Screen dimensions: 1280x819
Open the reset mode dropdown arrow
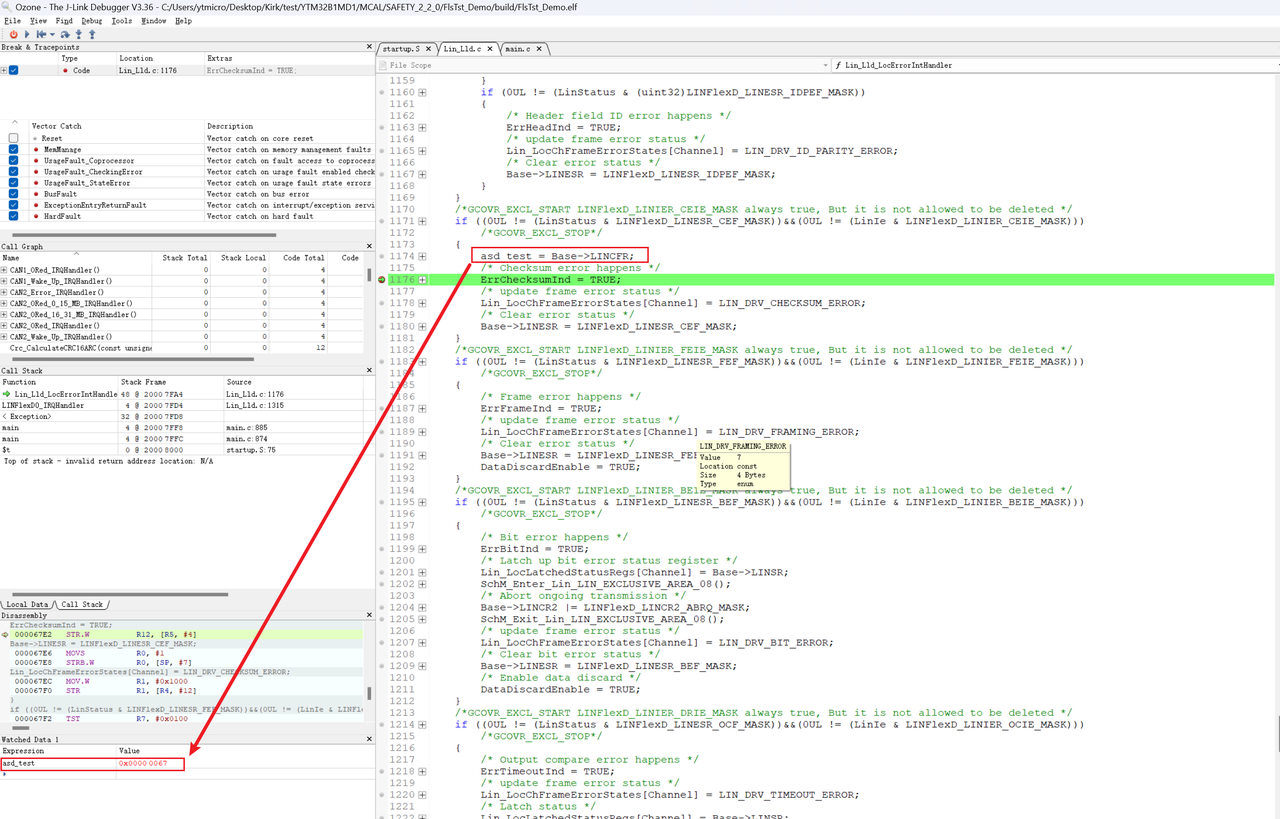(x=52, y=34)
